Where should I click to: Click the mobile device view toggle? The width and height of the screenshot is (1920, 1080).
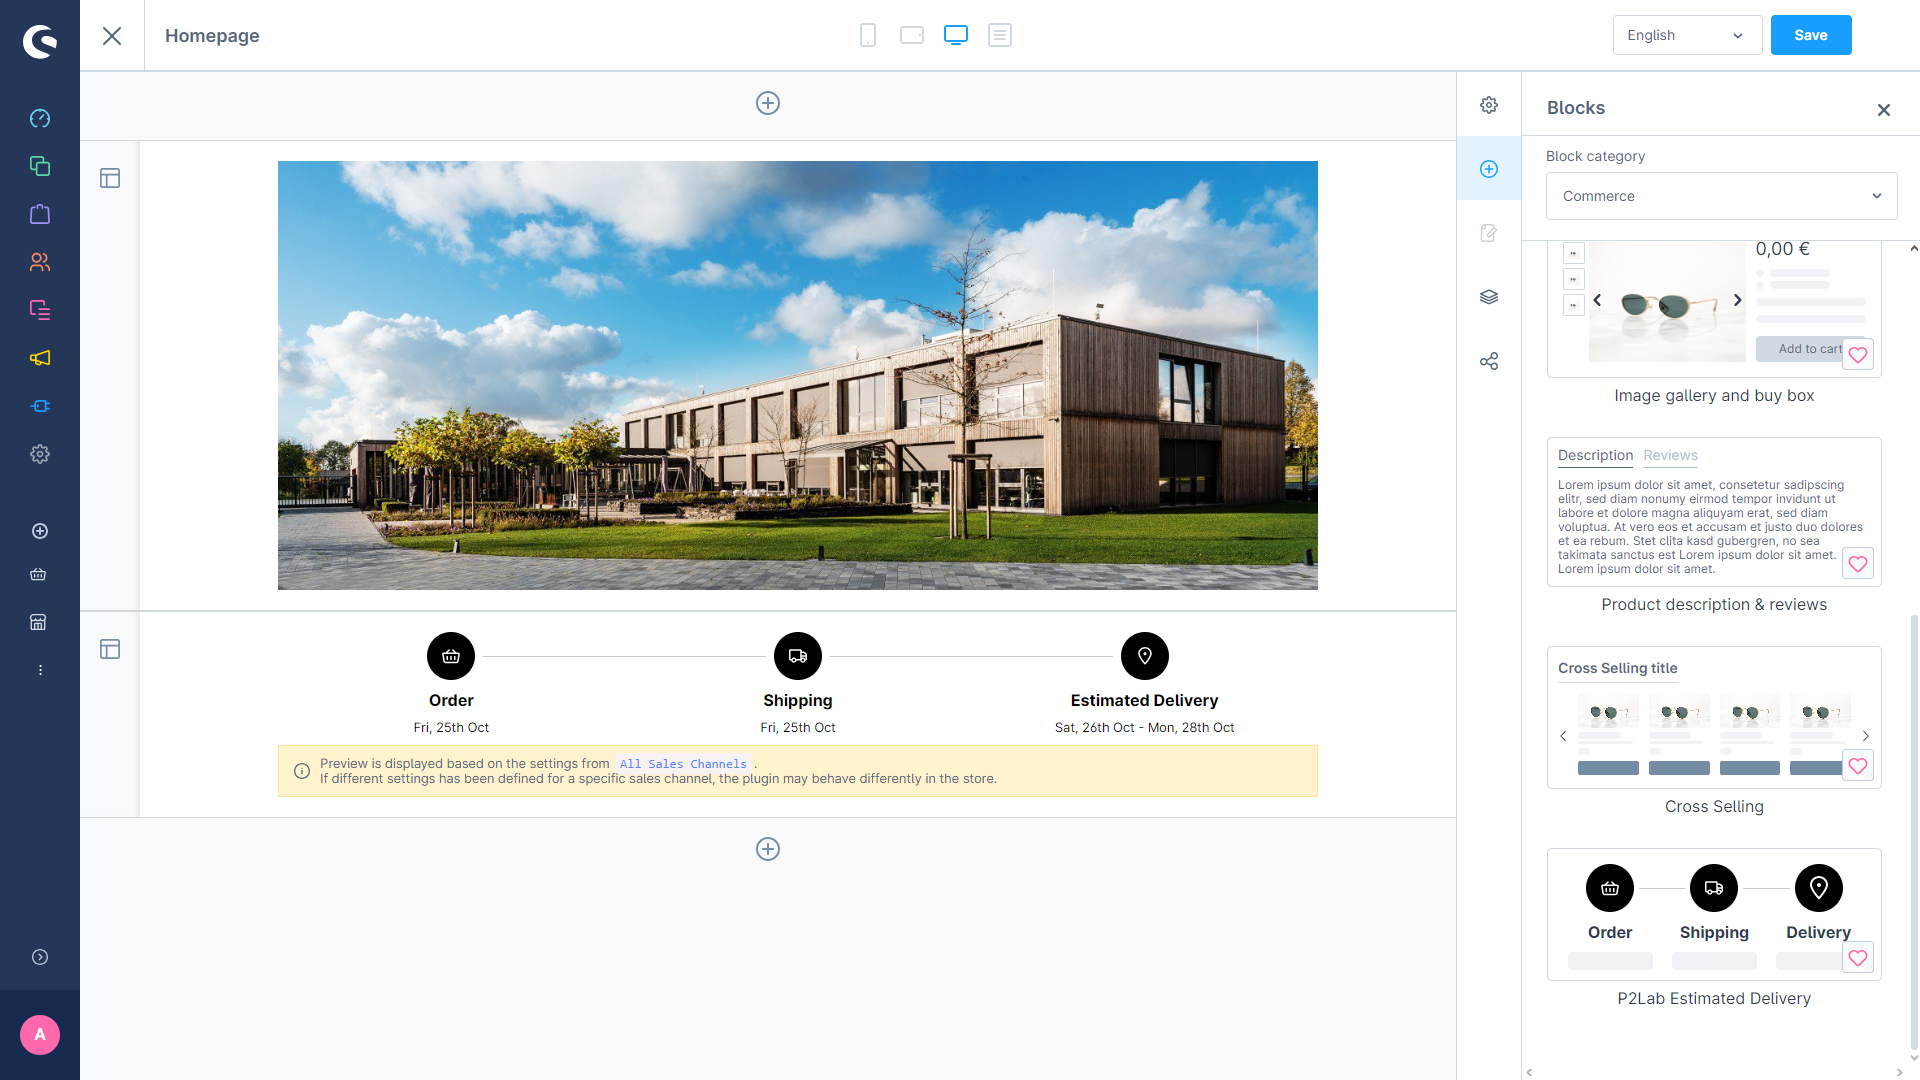[868, 36]
